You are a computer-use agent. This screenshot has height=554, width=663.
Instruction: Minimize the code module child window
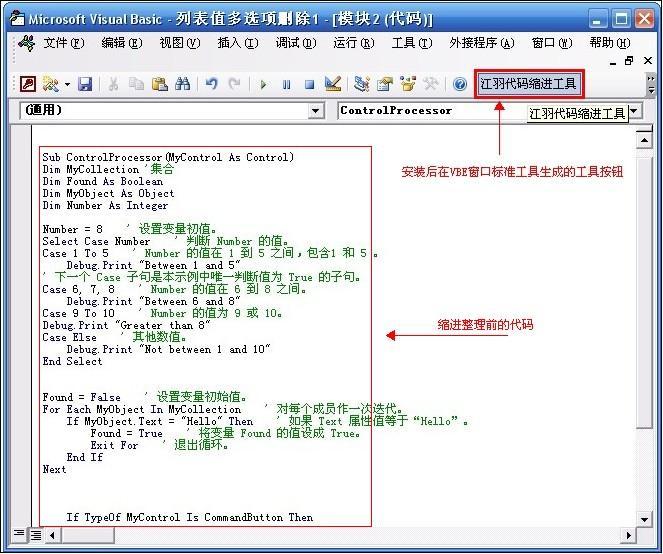(613, 62)
